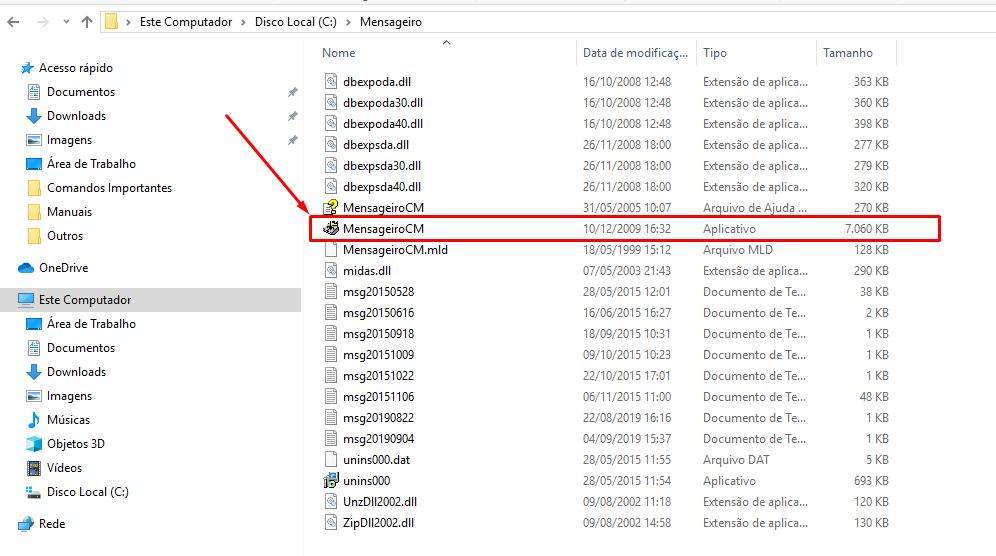
Task: Click the MensageiroCM help file icon
Action: (x=331, y=207)
